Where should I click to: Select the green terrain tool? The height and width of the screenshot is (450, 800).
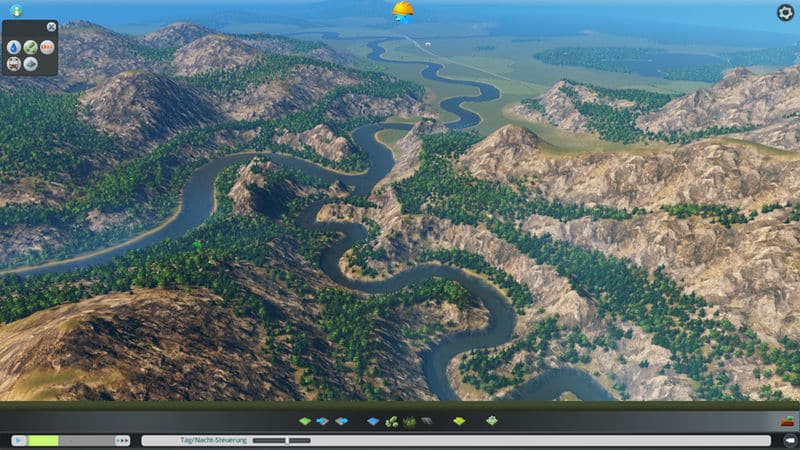tap(307, 422)
